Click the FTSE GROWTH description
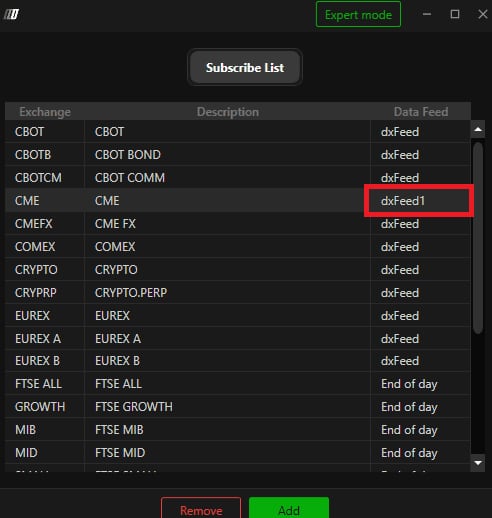 click(134, 407)
